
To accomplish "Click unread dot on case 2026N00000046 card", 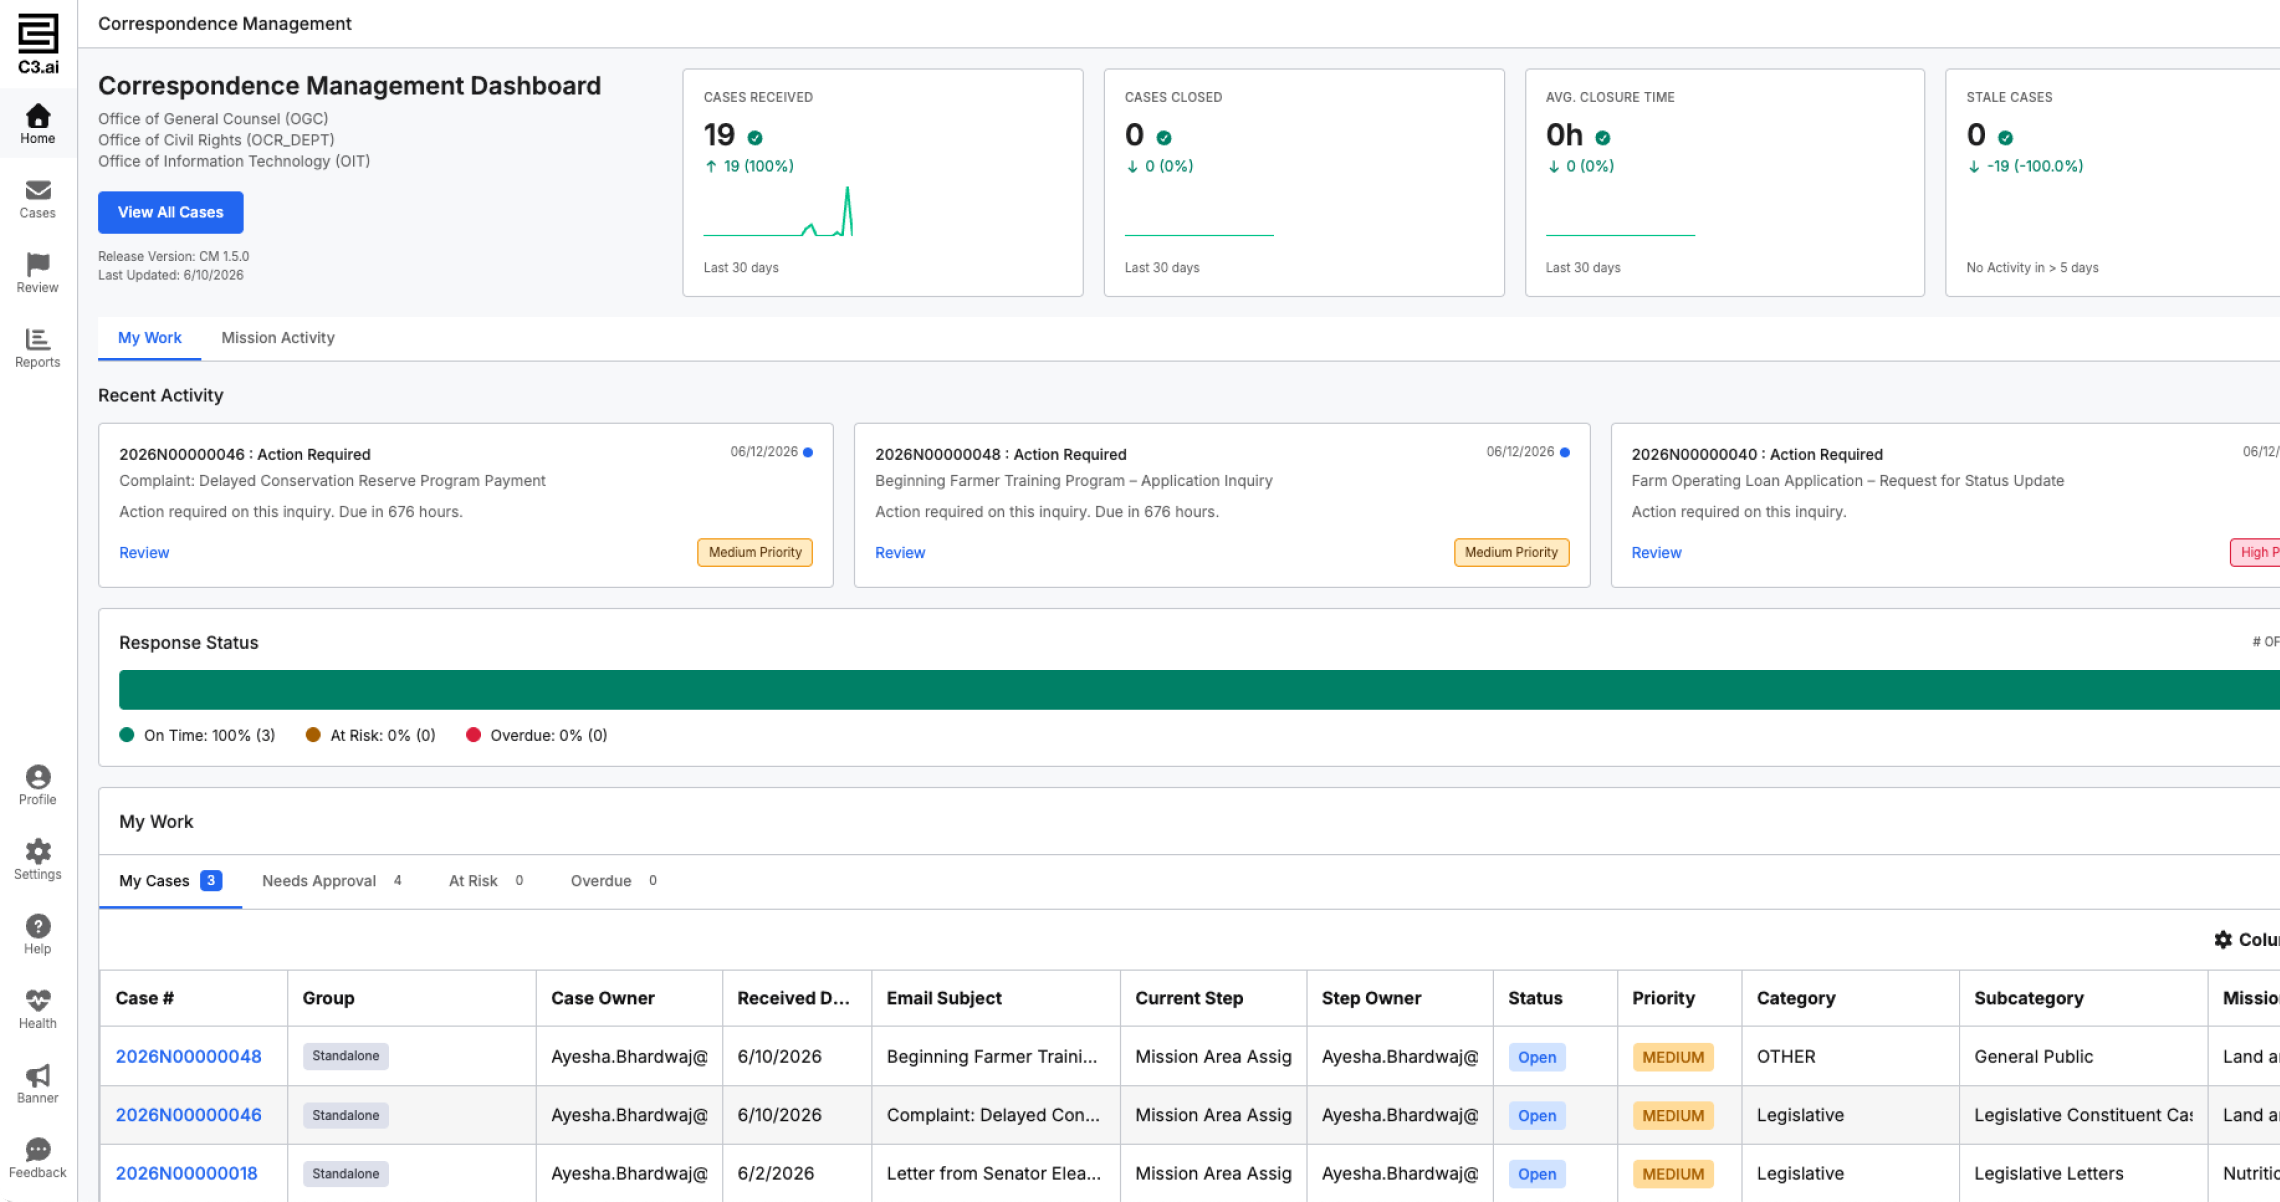I will click(808, 452).
